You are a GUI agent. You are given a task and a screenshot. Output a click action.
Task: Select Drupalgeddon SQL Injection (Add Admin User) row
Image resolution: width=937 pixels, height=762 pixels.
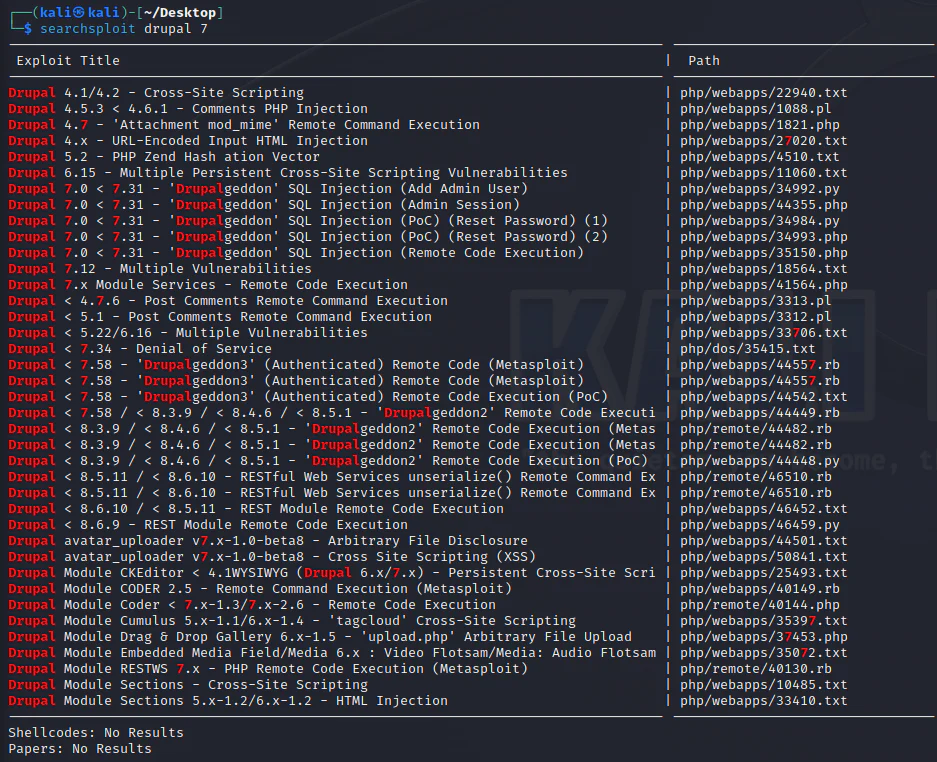pos(268,189)
